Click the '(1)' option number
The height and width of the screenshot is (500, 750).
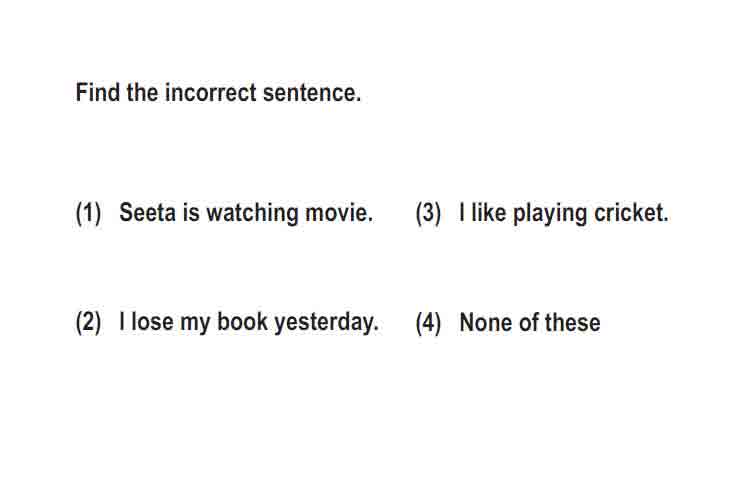coord(88,213)
